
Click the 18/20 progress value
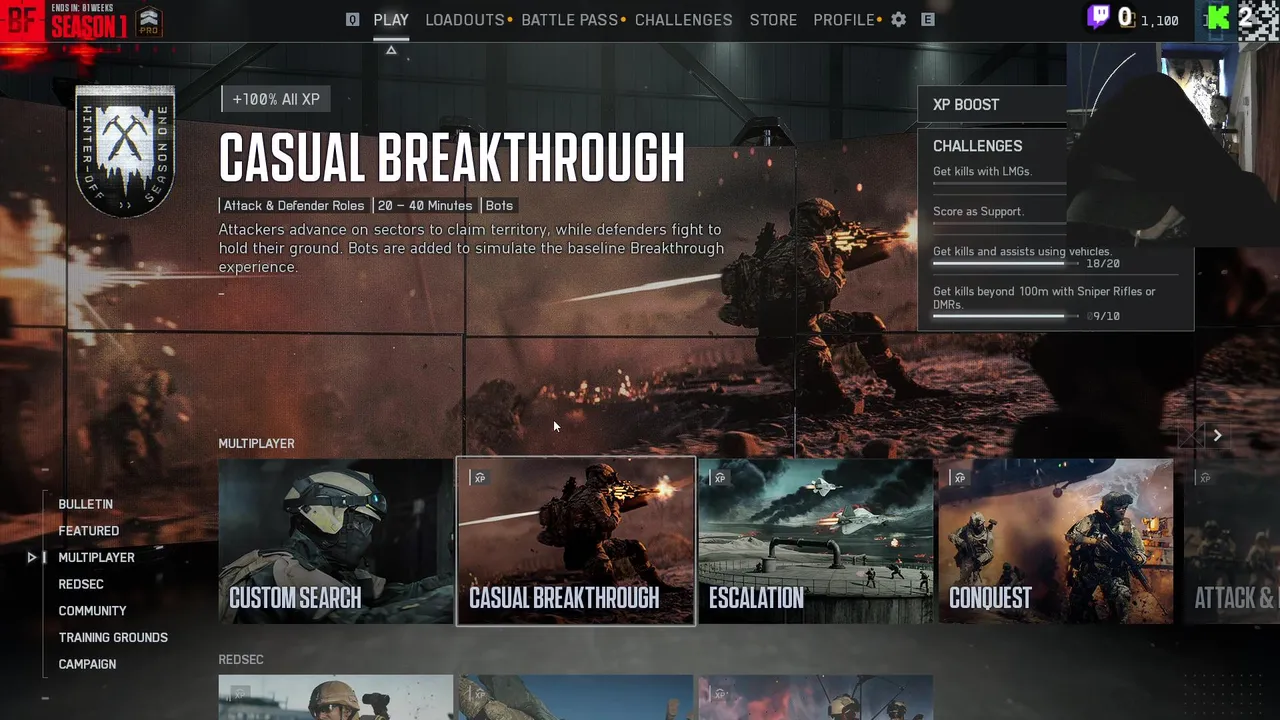tap(1103, 264)
